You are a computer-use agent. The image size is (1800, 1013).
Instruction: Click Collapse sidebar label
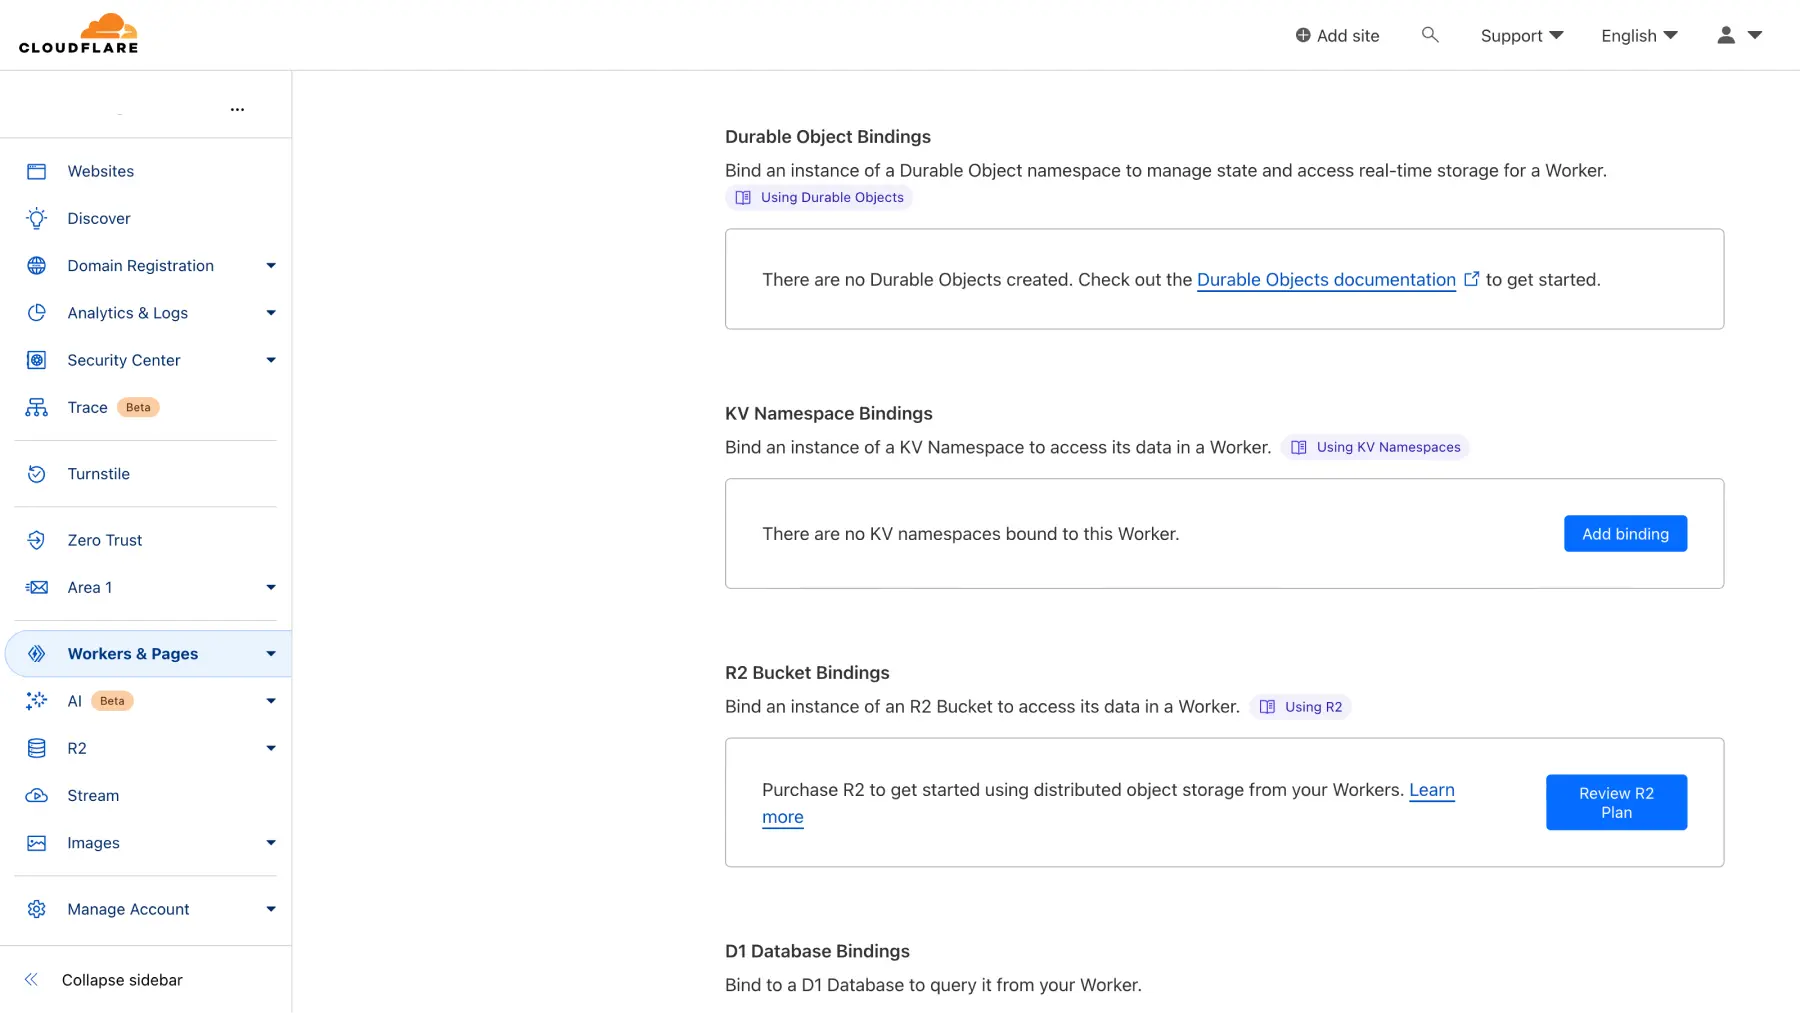(x=122, y=980)
